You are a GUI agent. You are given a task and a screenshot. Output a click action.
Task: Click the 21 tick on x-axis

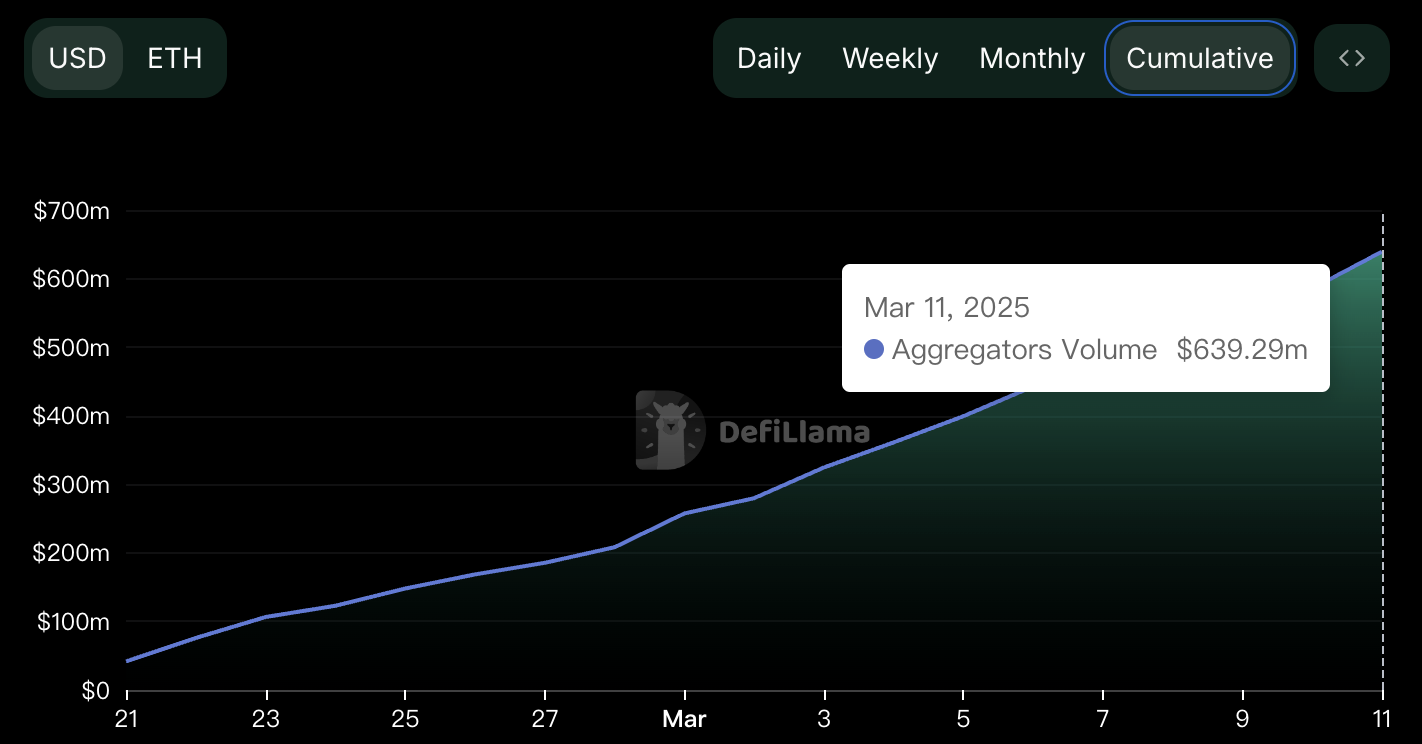coord(127,718)
